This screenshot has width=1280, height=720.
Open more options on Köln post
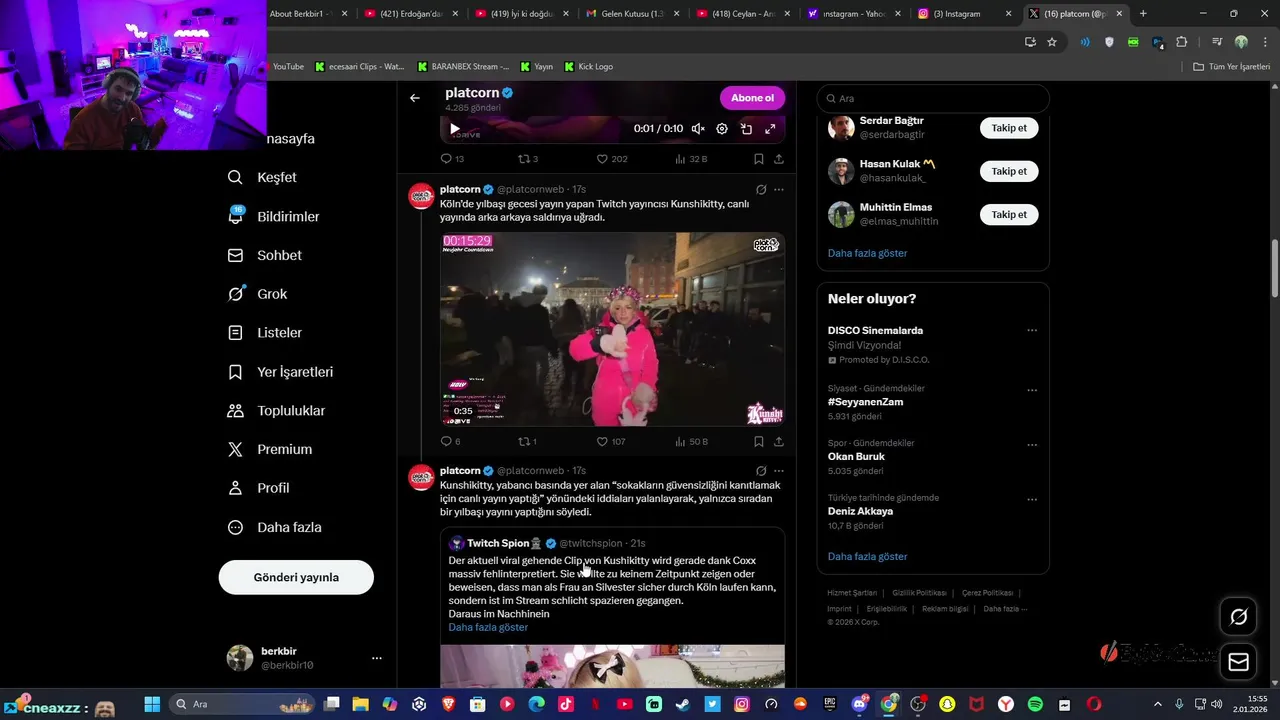(779, 189)
